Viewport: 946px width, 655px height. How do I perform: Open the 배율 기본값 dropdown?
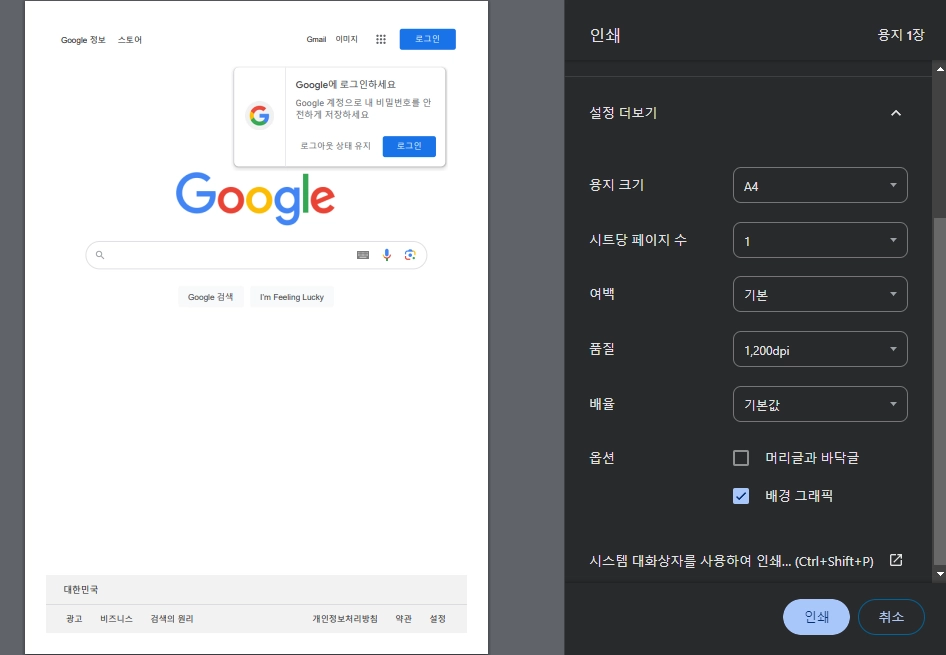[820, 404]
